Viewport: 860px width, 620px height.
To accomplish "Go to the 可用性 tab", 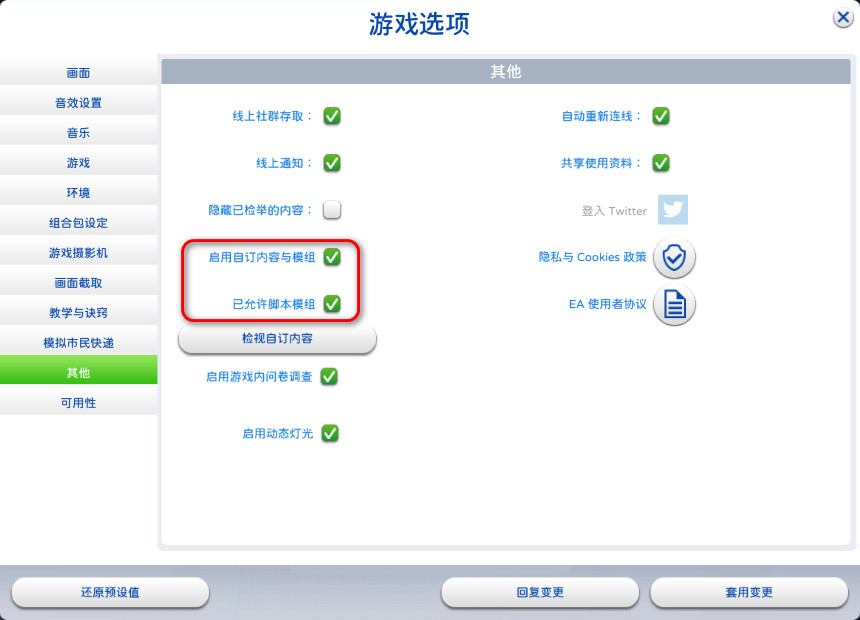I will (78, 403).
